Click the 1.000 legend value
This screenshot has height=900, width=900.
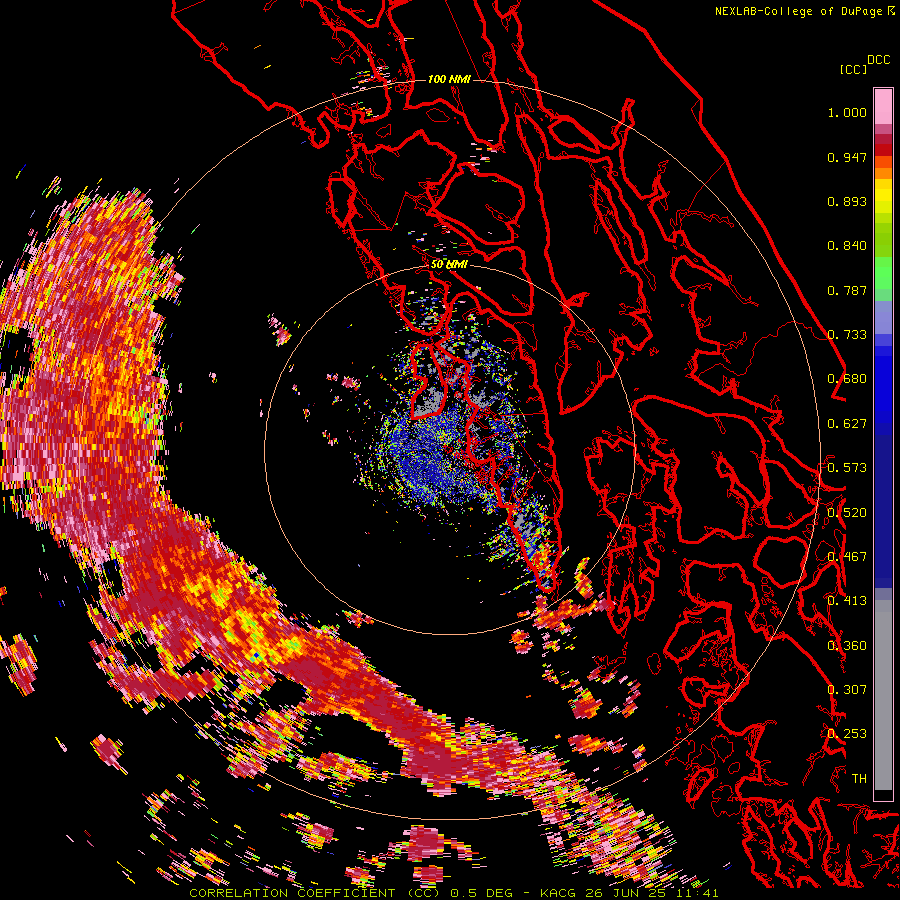click(847, 112)
